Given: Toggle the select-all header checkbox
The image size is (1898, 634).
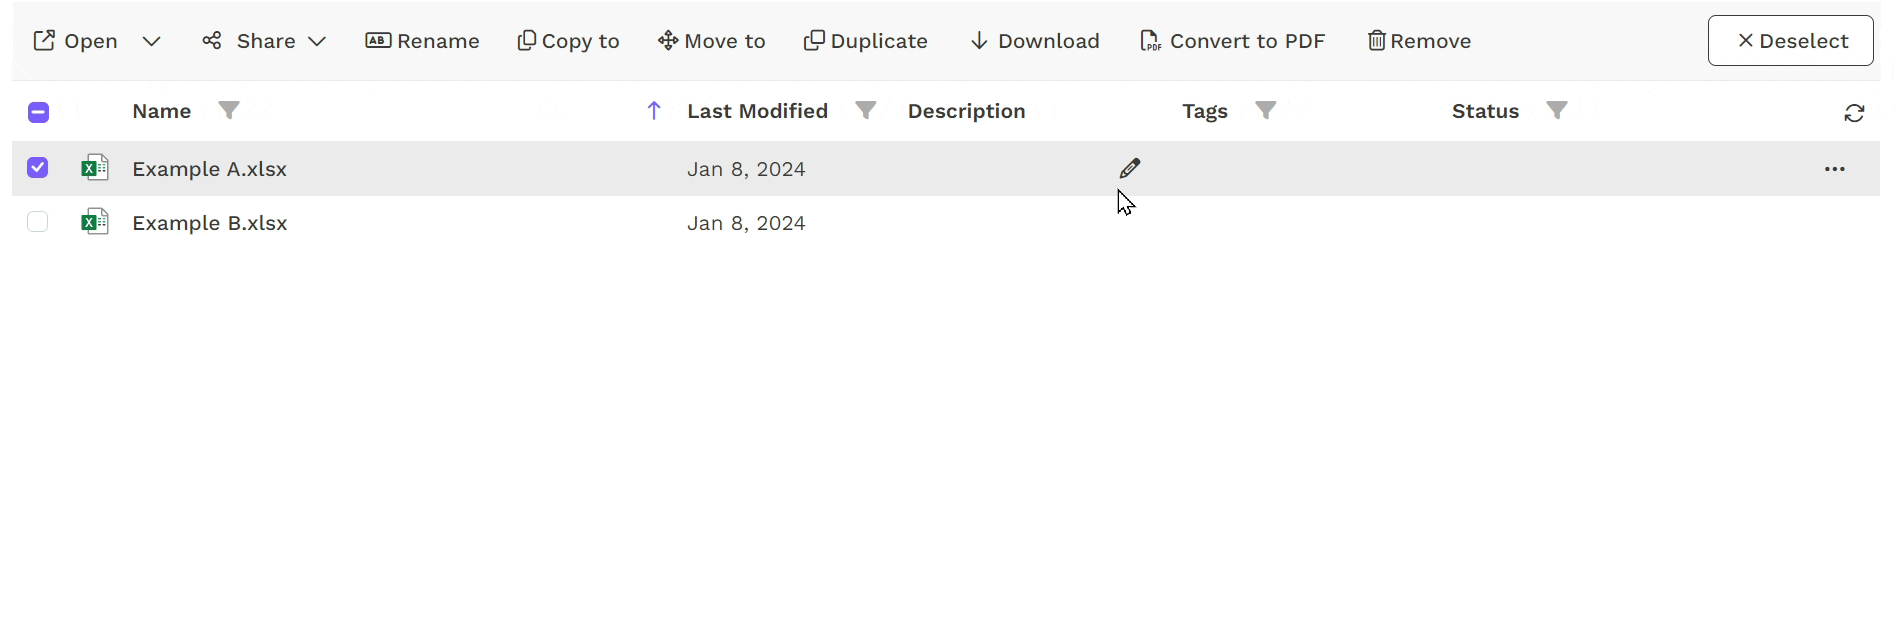Looking at the screenshot, I should coord(38,112).
